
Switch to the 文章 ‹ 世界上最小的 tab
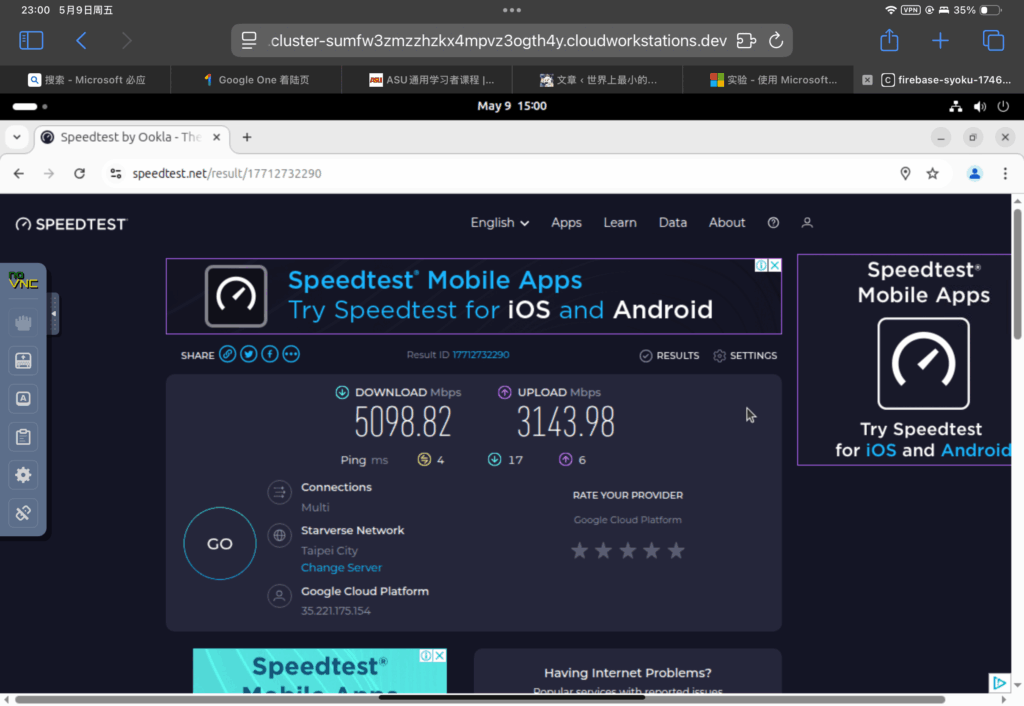tap(598, 80)
